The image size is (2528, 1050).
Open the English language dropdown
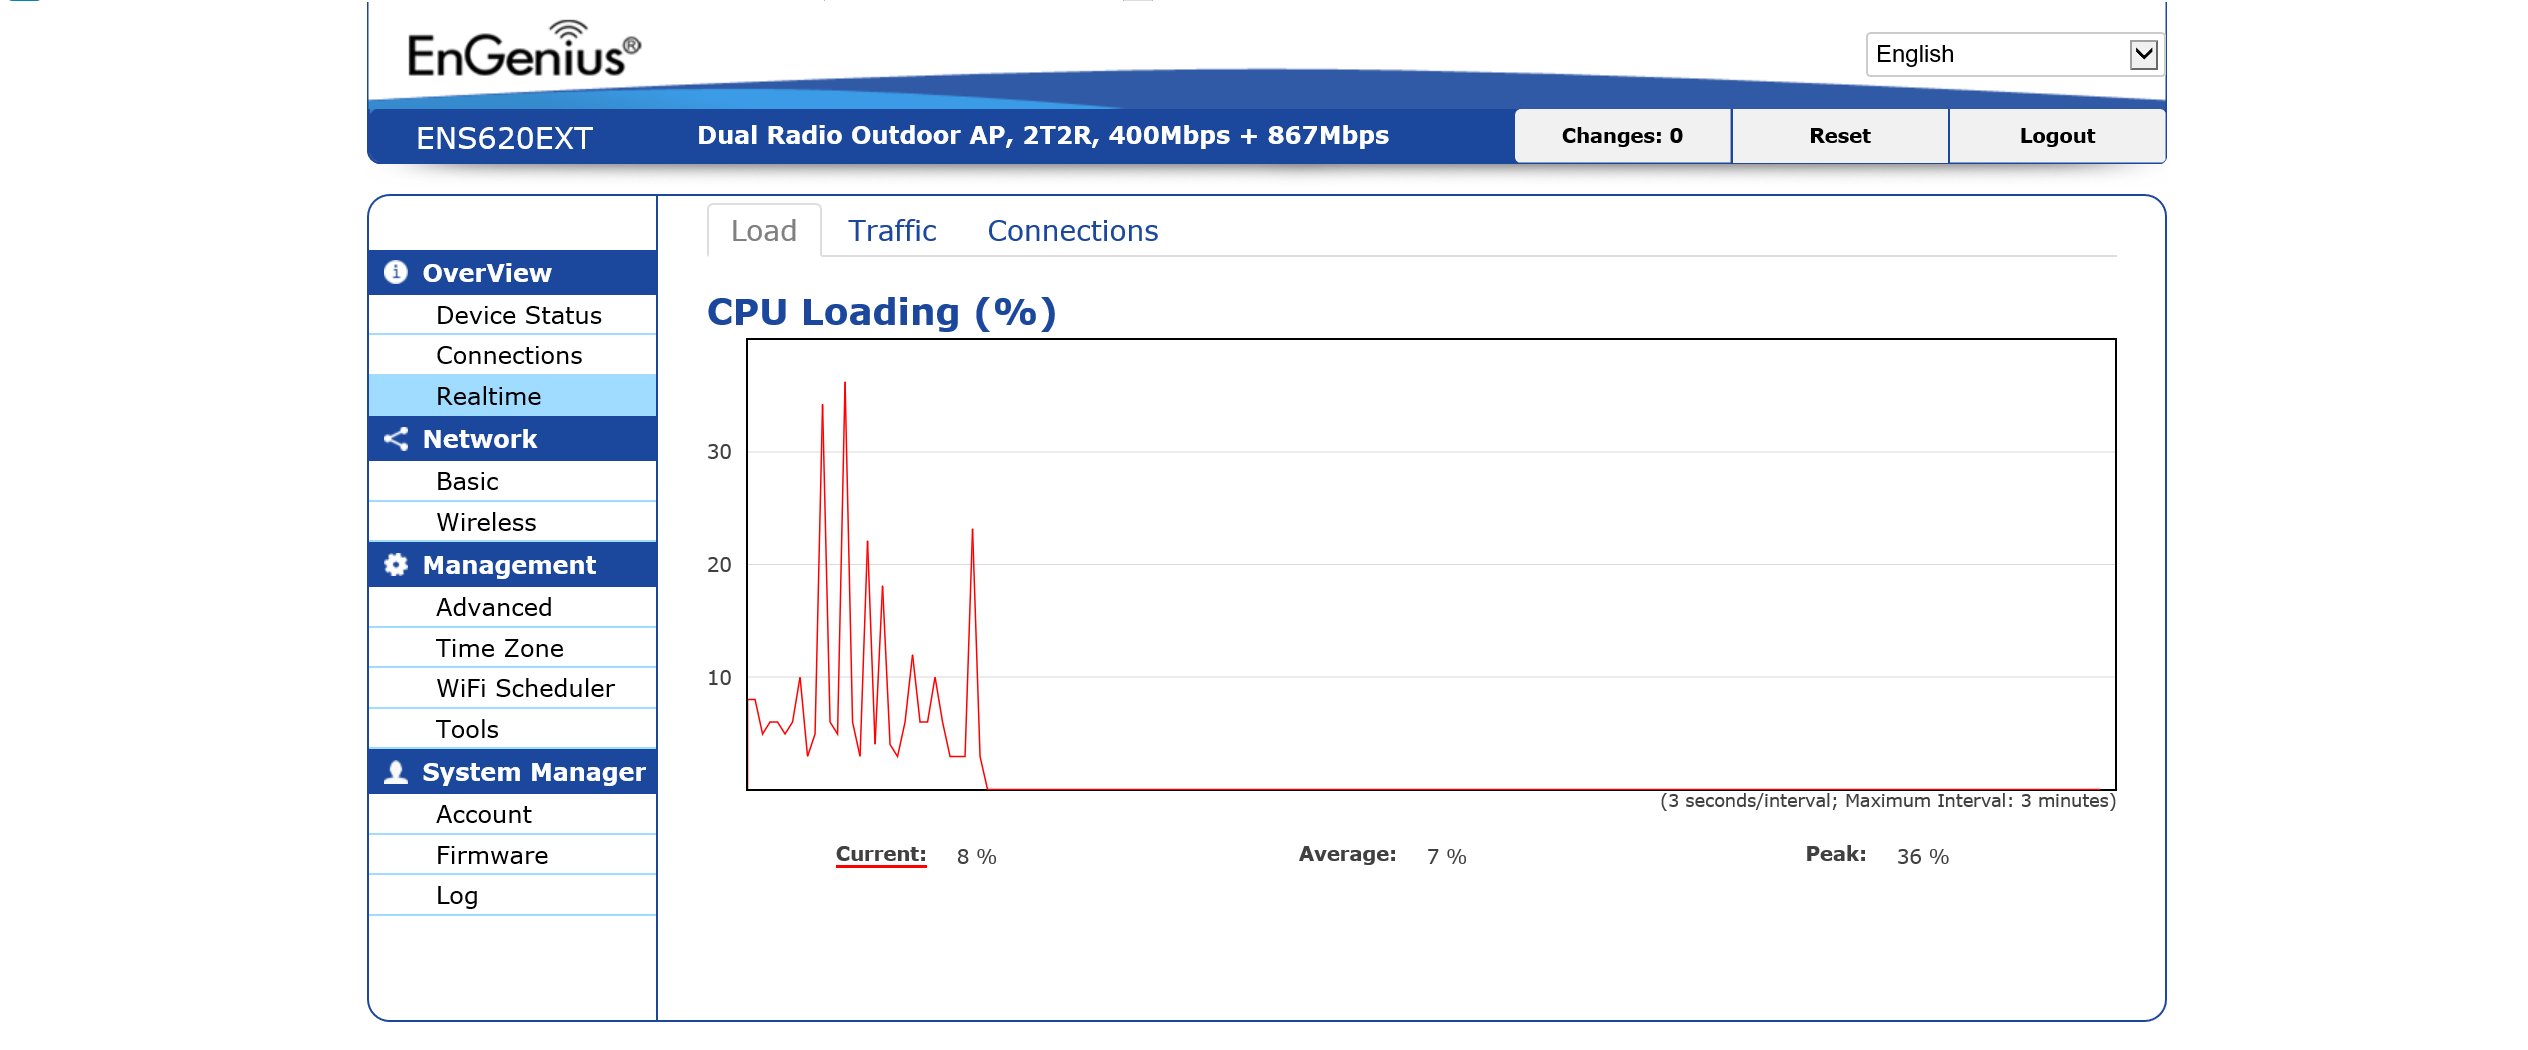coord(2014,54)
